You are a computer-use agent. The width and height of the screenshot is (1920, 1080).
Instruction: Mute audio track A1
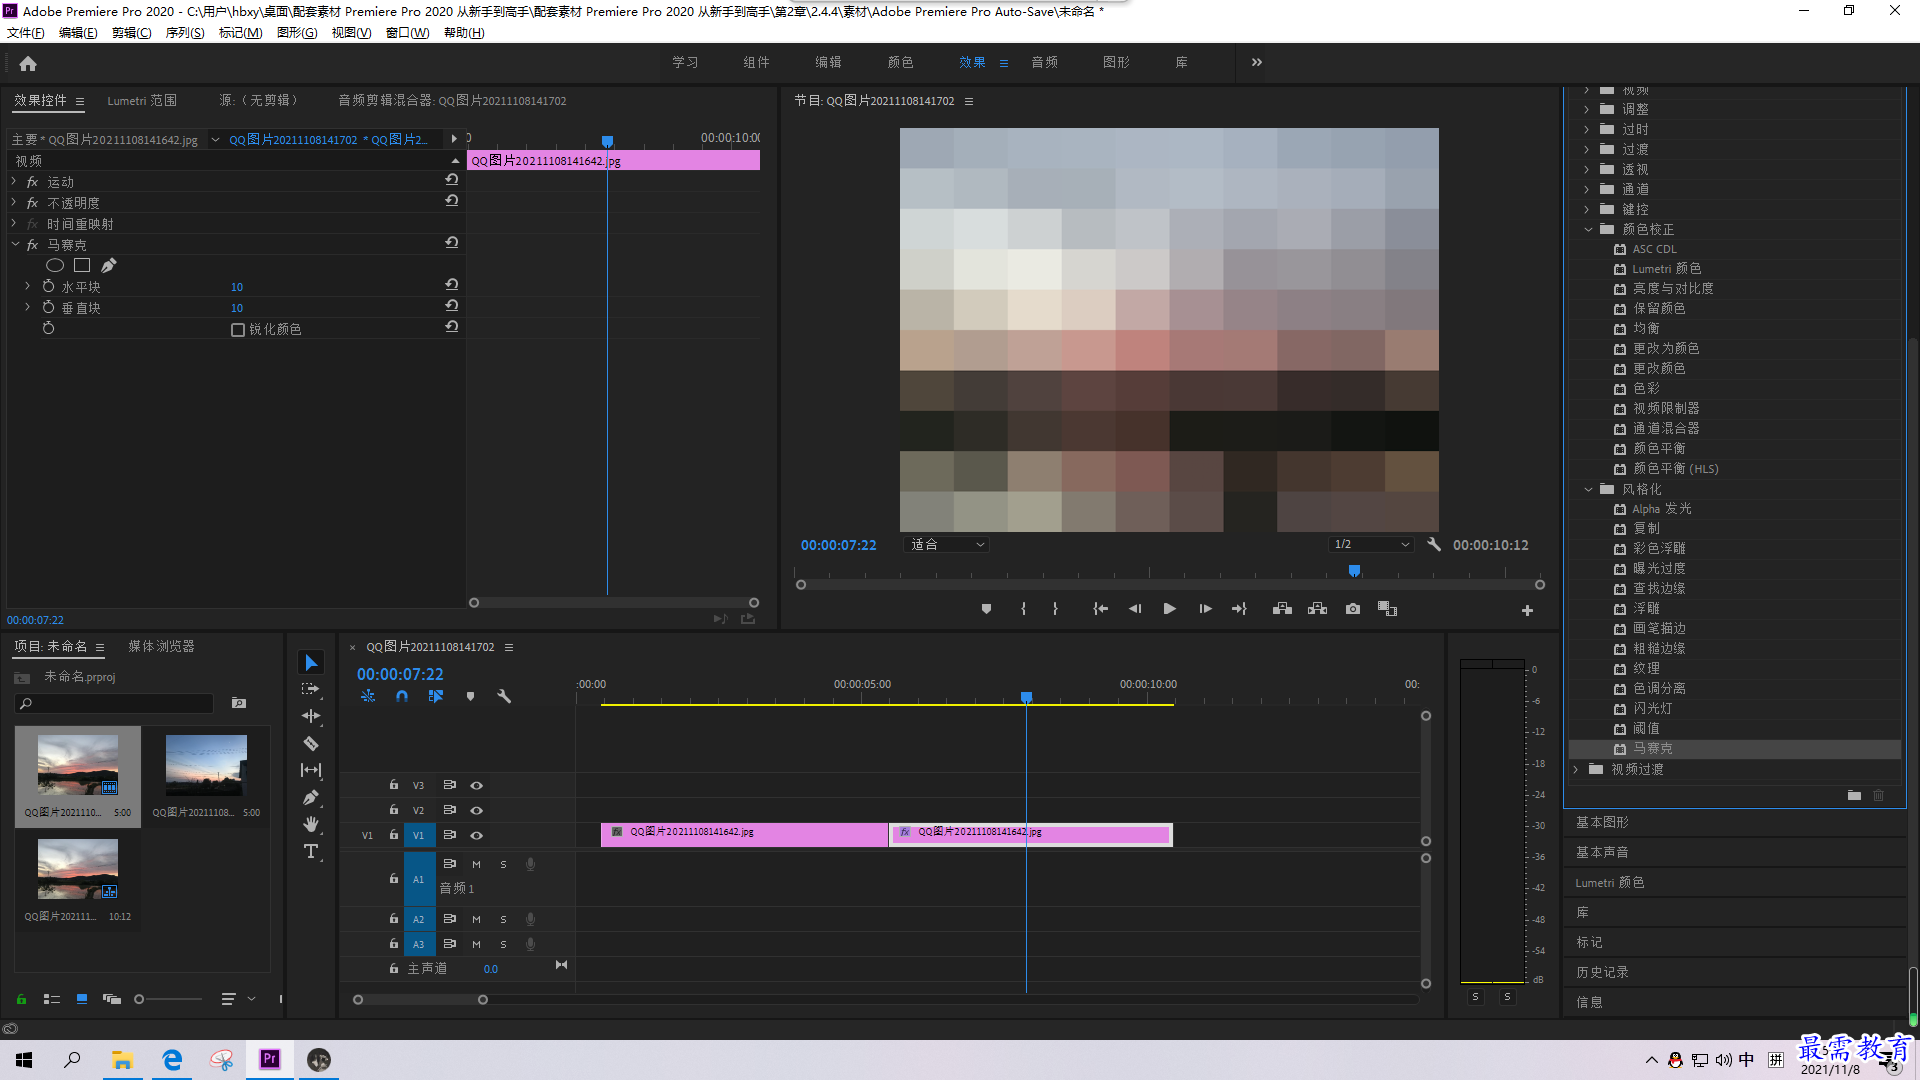click(476, 864)
